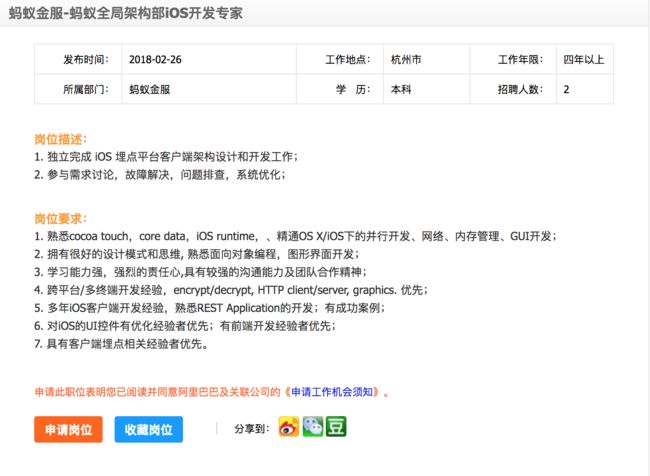
Task: Click the 工作地点 label cell
Action: click(x=340, y=59)
